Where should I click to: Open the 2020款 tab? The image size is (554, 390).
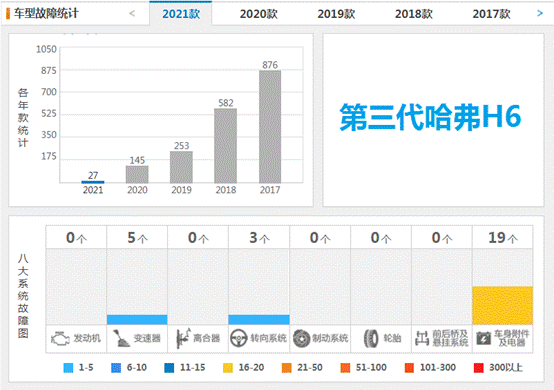tap(259, 14)
